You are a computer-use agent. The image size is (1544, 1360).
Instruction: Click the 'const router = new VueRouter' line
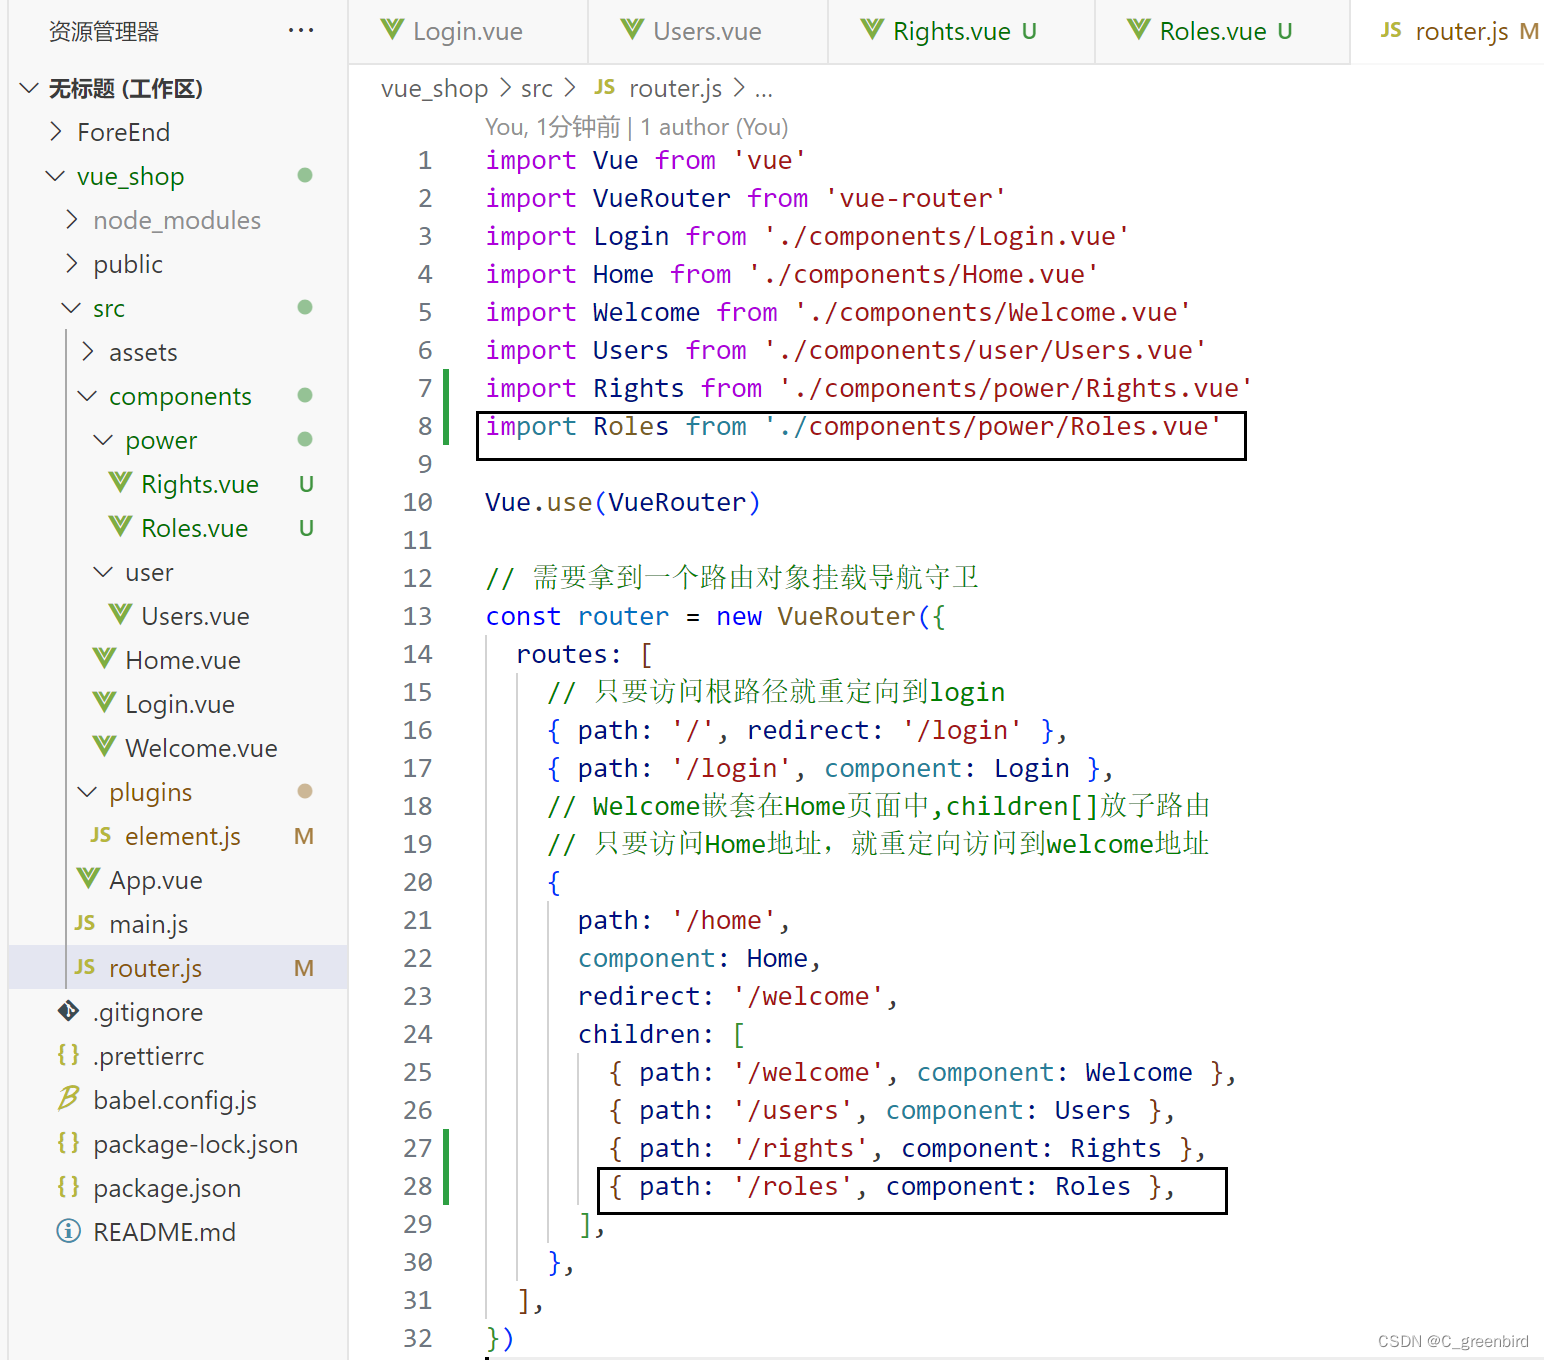pos(715,616)
